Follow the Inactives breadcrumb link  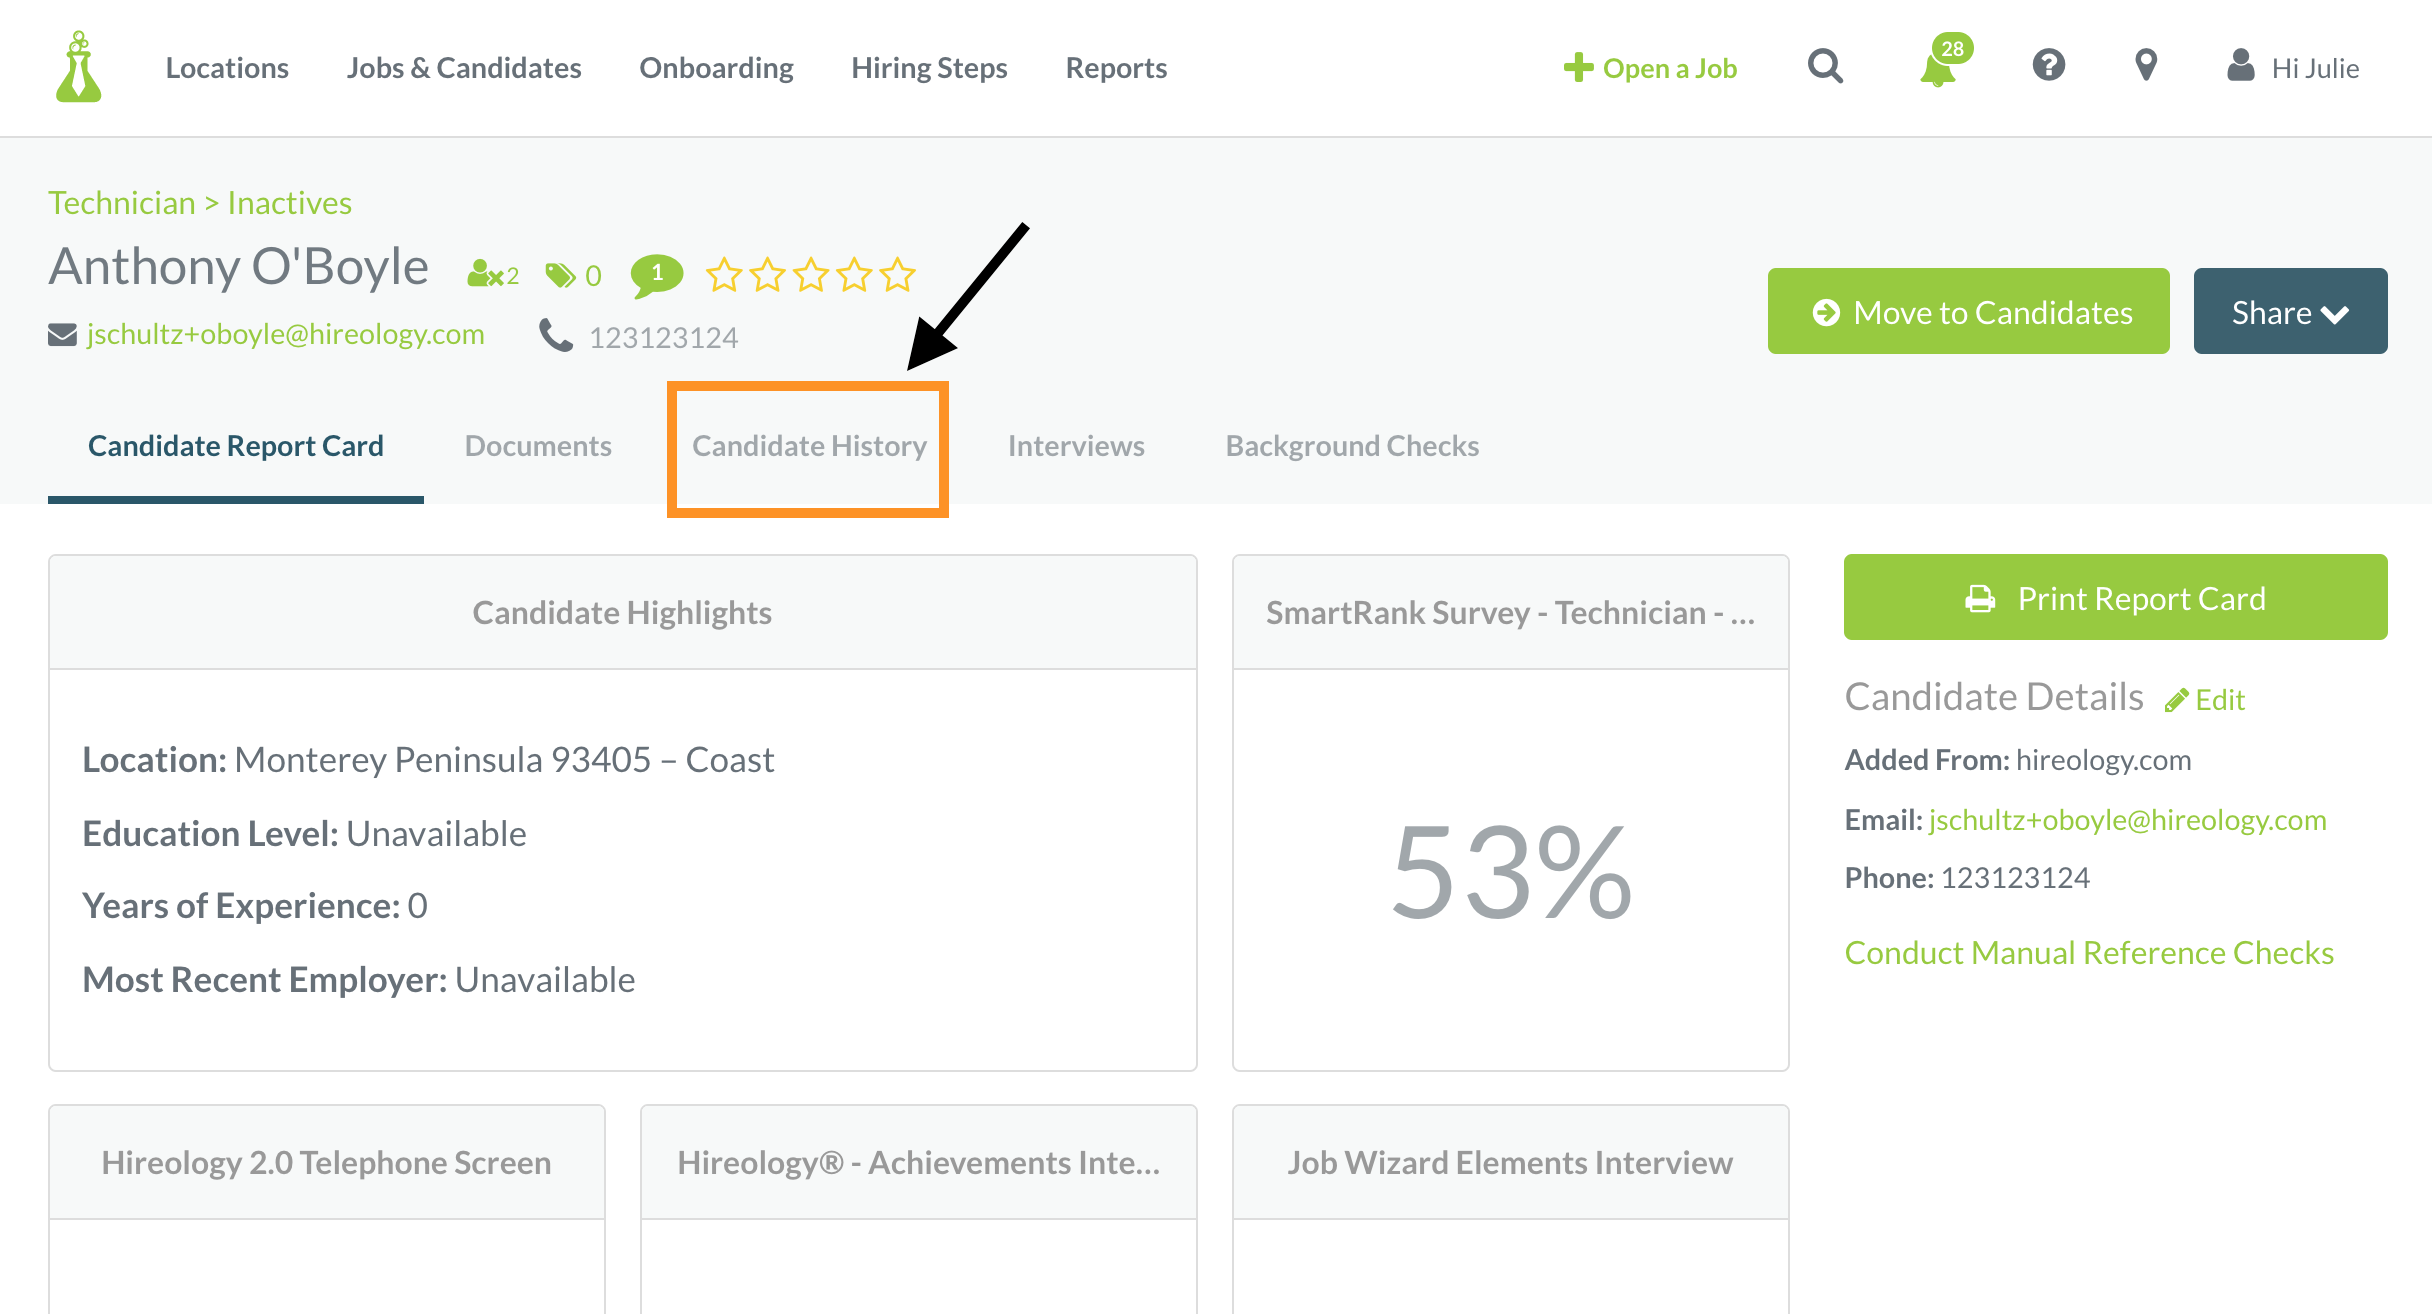point(290,203)
